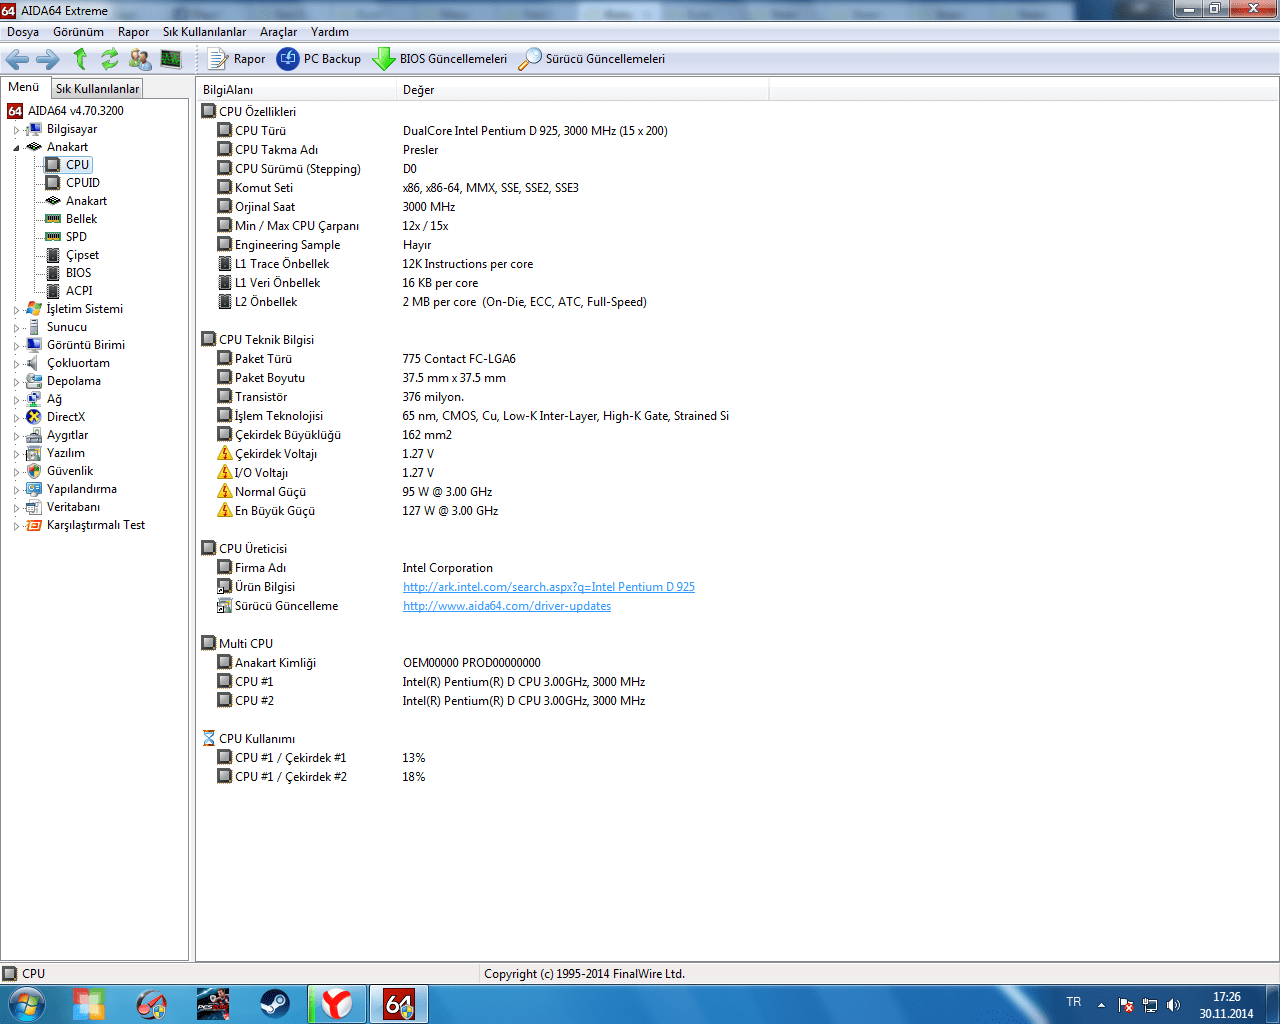Expand the Sunucu tree node

(16, 328)
